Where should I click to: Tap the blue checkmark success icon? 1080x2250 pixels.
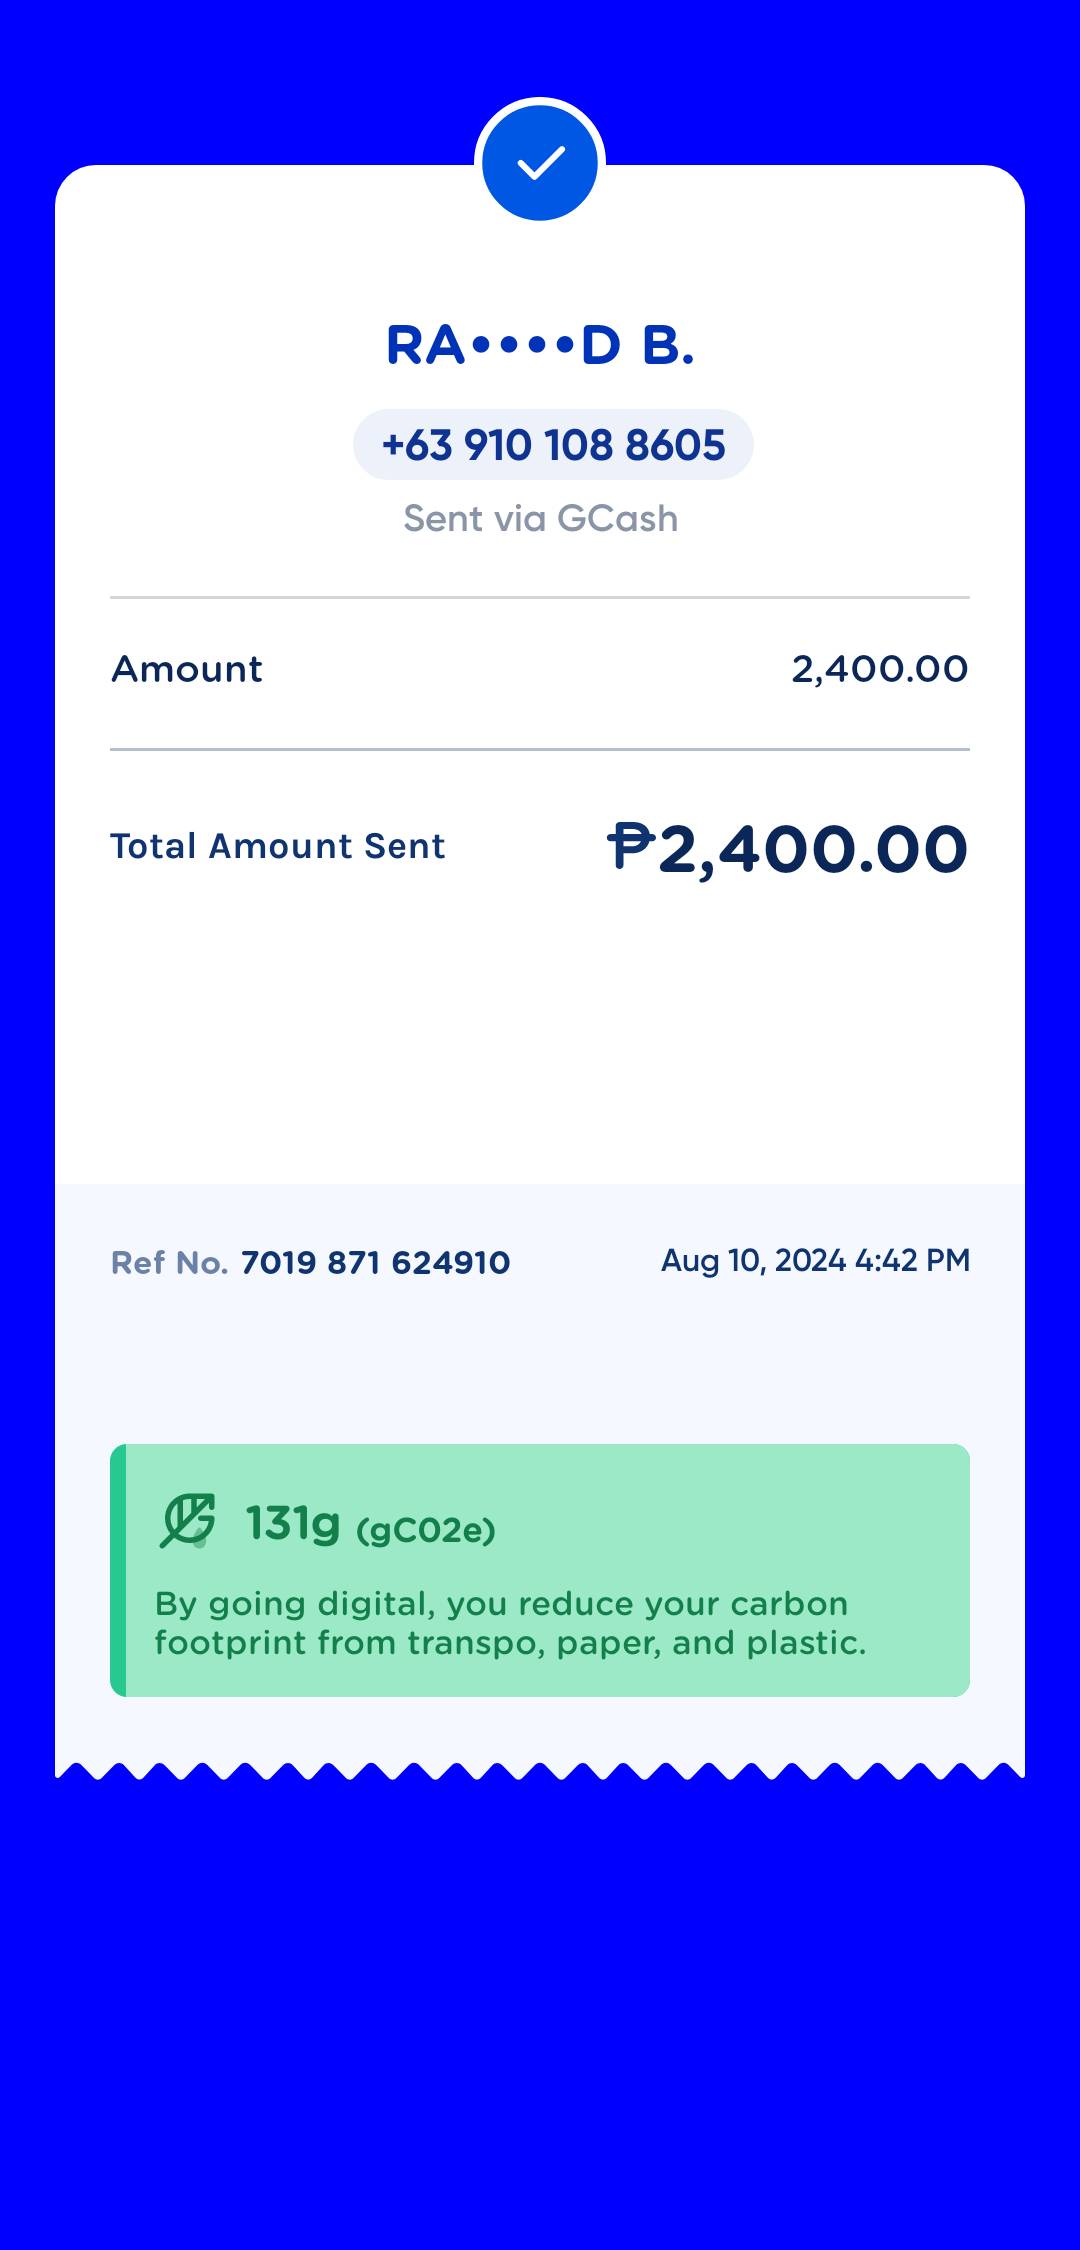[540, 163]
